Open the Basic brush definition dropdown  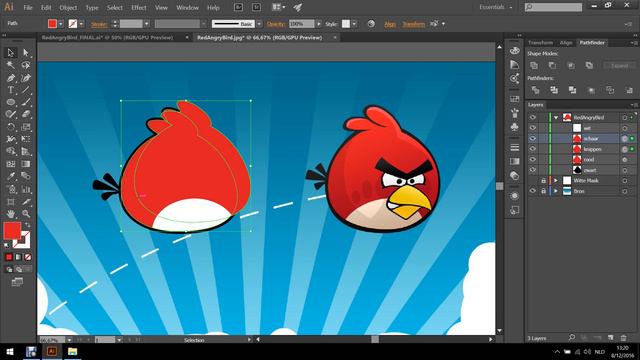tap(259, 24)
